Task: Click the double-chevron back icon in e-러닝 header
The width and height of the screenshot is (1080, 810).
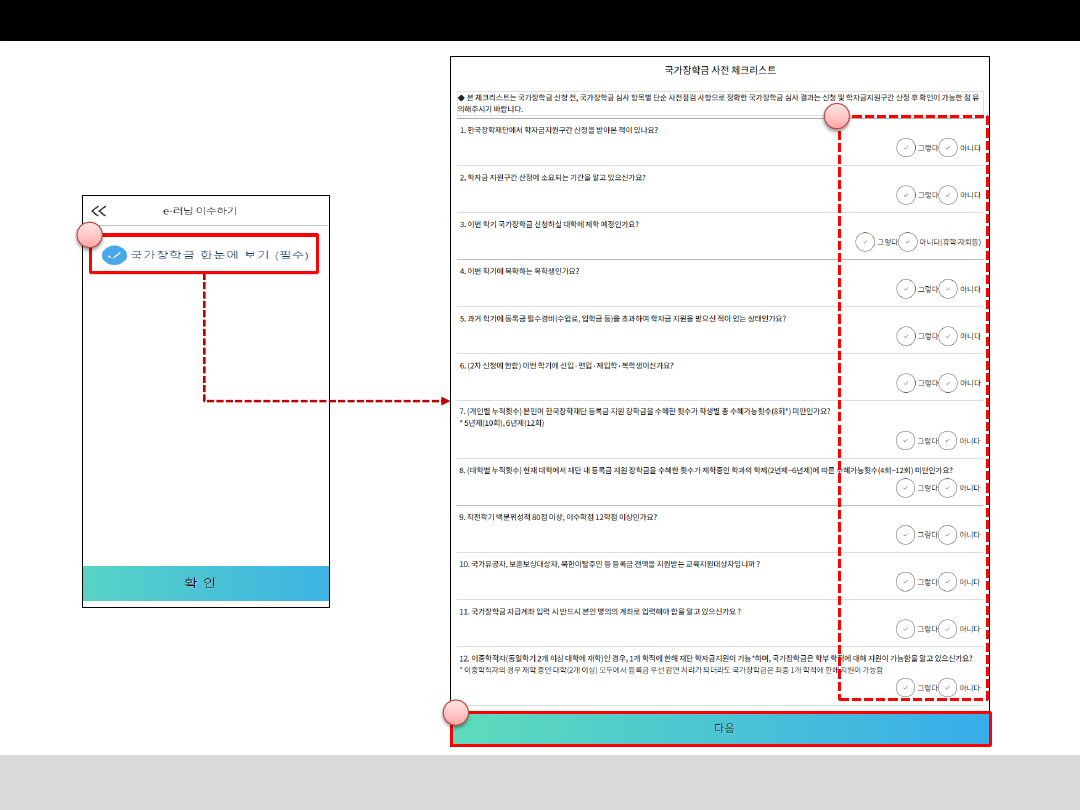Action: coord(98,211)
